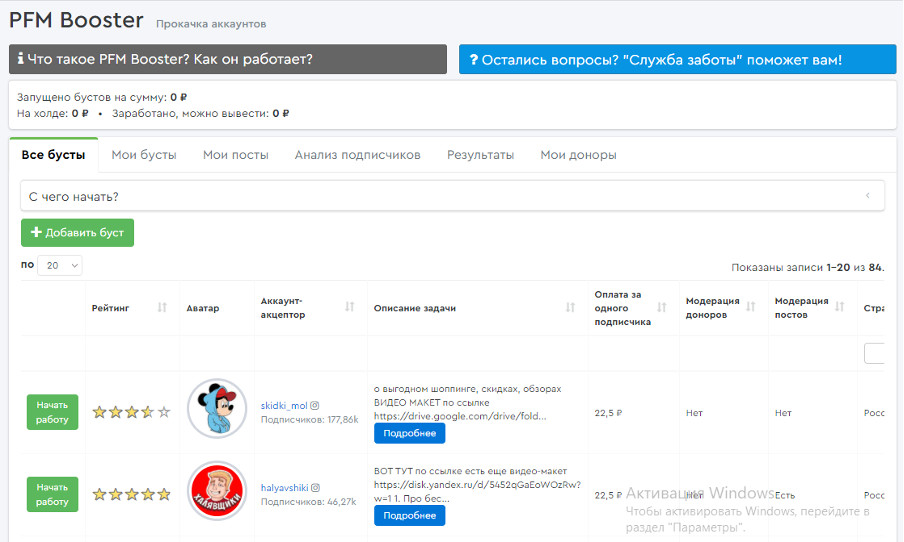Click the Аватар column header

203,308
